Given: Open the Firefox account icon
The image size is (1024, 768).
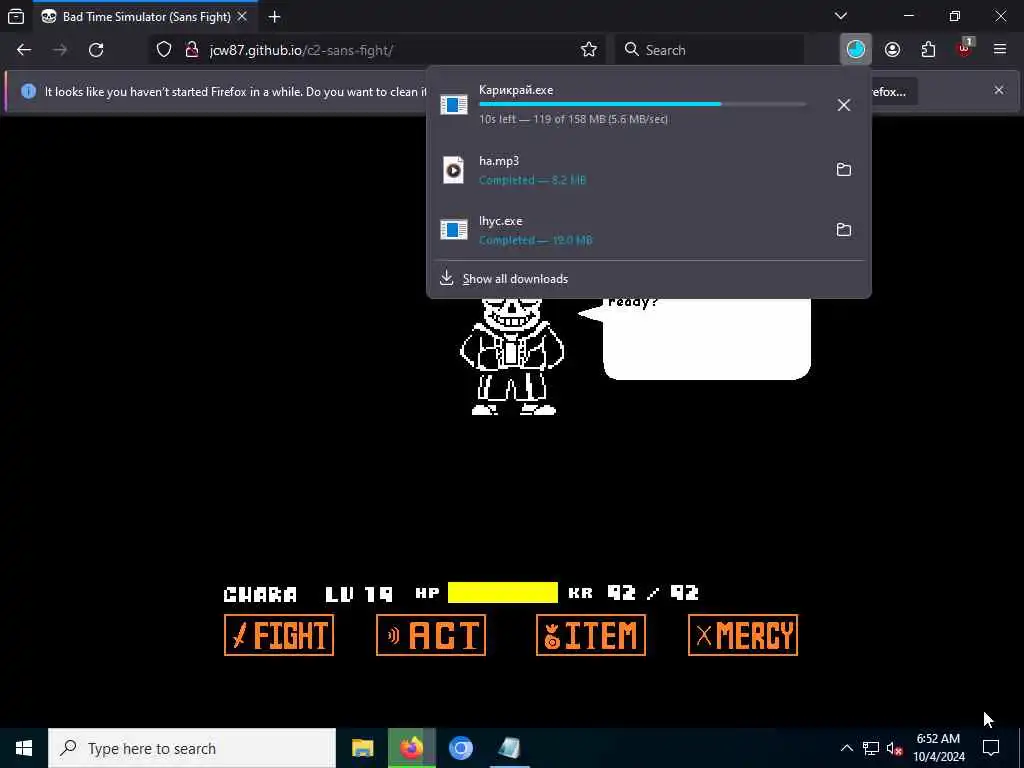Looking at the screenshot, I should pos(892,50).
